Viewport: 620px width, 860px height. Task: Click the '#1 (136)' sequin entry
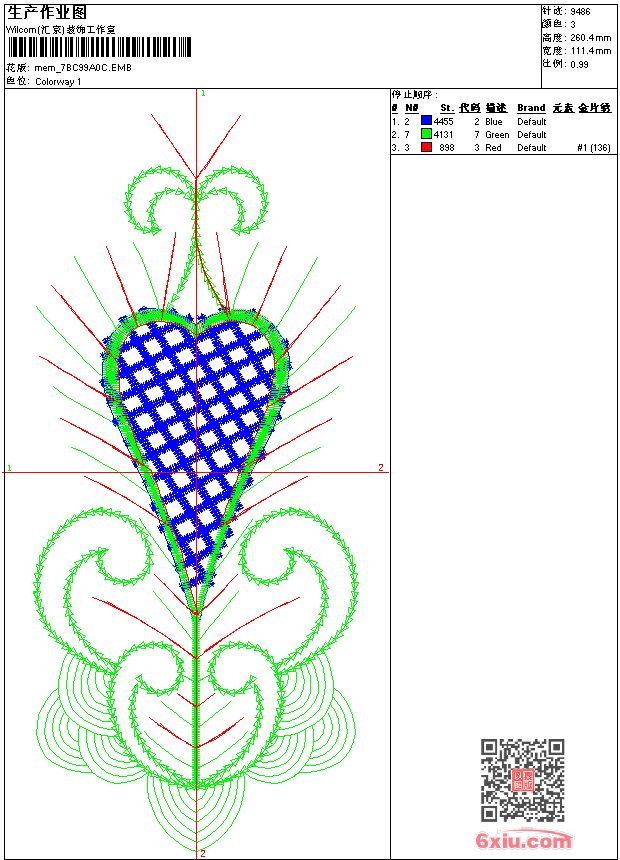[x=594, y=148]
